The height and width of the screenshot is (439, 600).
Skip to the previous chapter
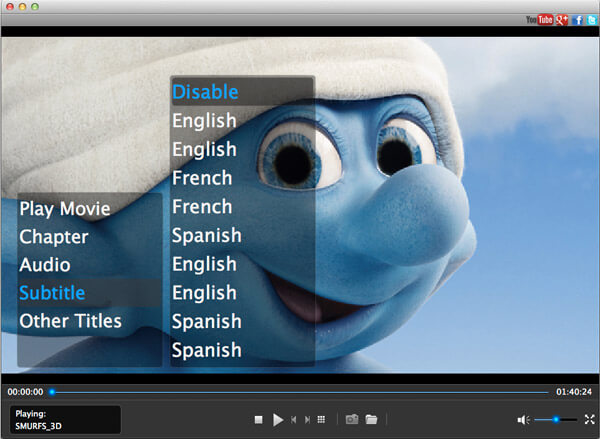[293, 420]
